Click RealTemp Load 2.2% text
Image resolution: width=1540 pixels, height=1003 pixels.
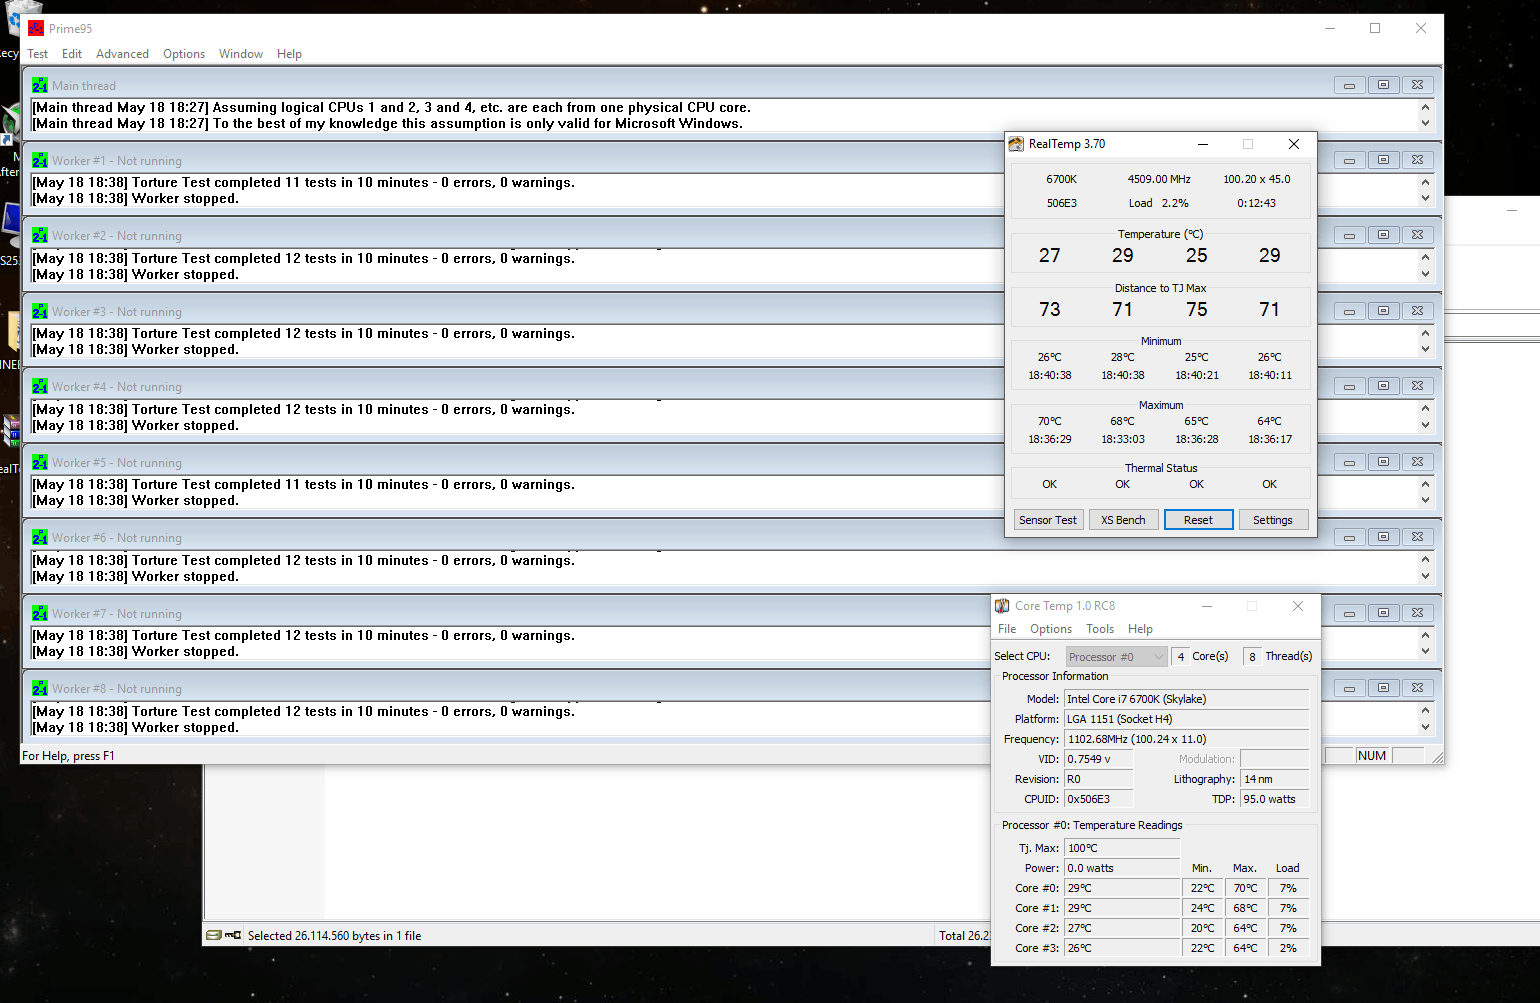point(1159,203)
